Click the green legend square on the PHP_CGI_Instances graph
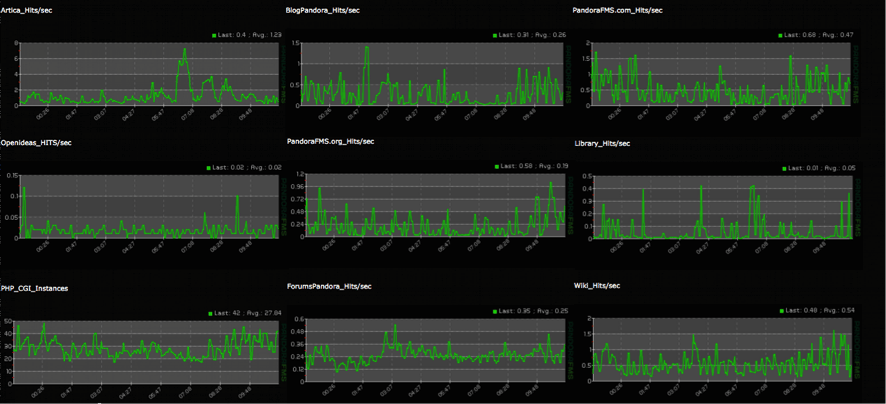The width and height of the screenshot is (886, 404). [x=210, y=313]
